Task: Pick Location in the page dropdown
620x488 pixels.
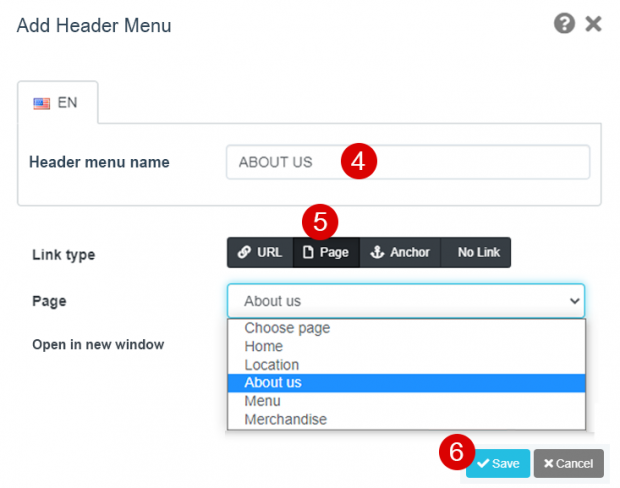Action: point(271,365)
